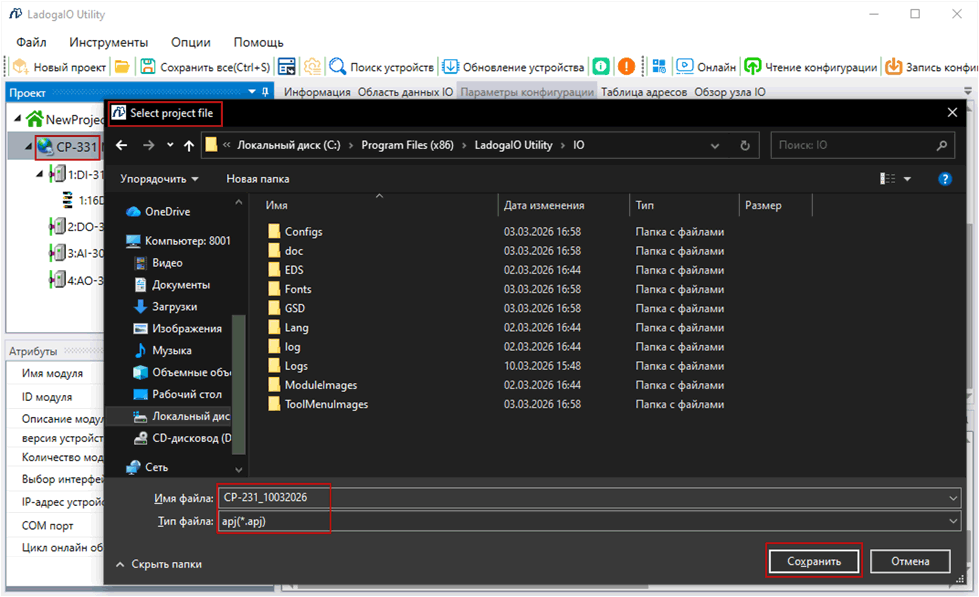Click the orange exclamation warning icon
979x597 pixels.
(626, 66)
